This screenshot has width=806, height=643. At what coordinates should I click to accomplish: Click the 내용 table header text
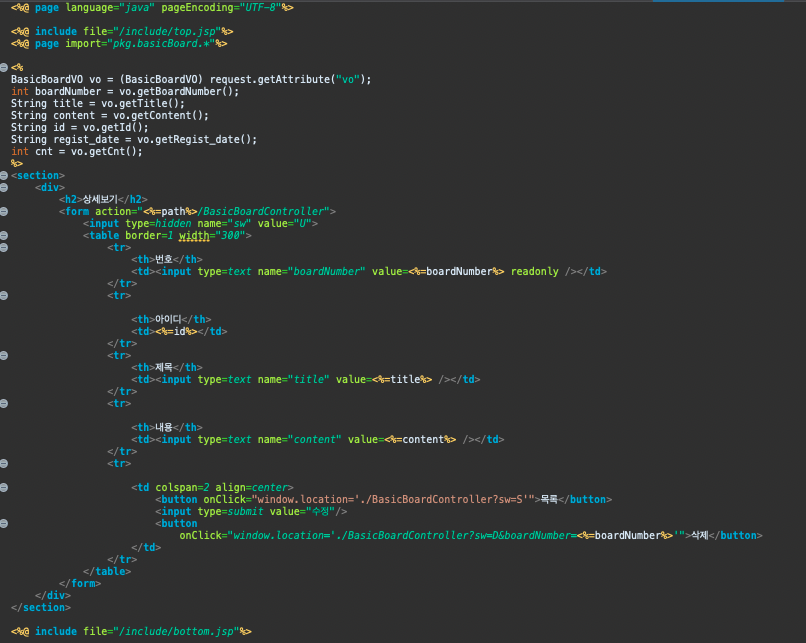[163, 428]
